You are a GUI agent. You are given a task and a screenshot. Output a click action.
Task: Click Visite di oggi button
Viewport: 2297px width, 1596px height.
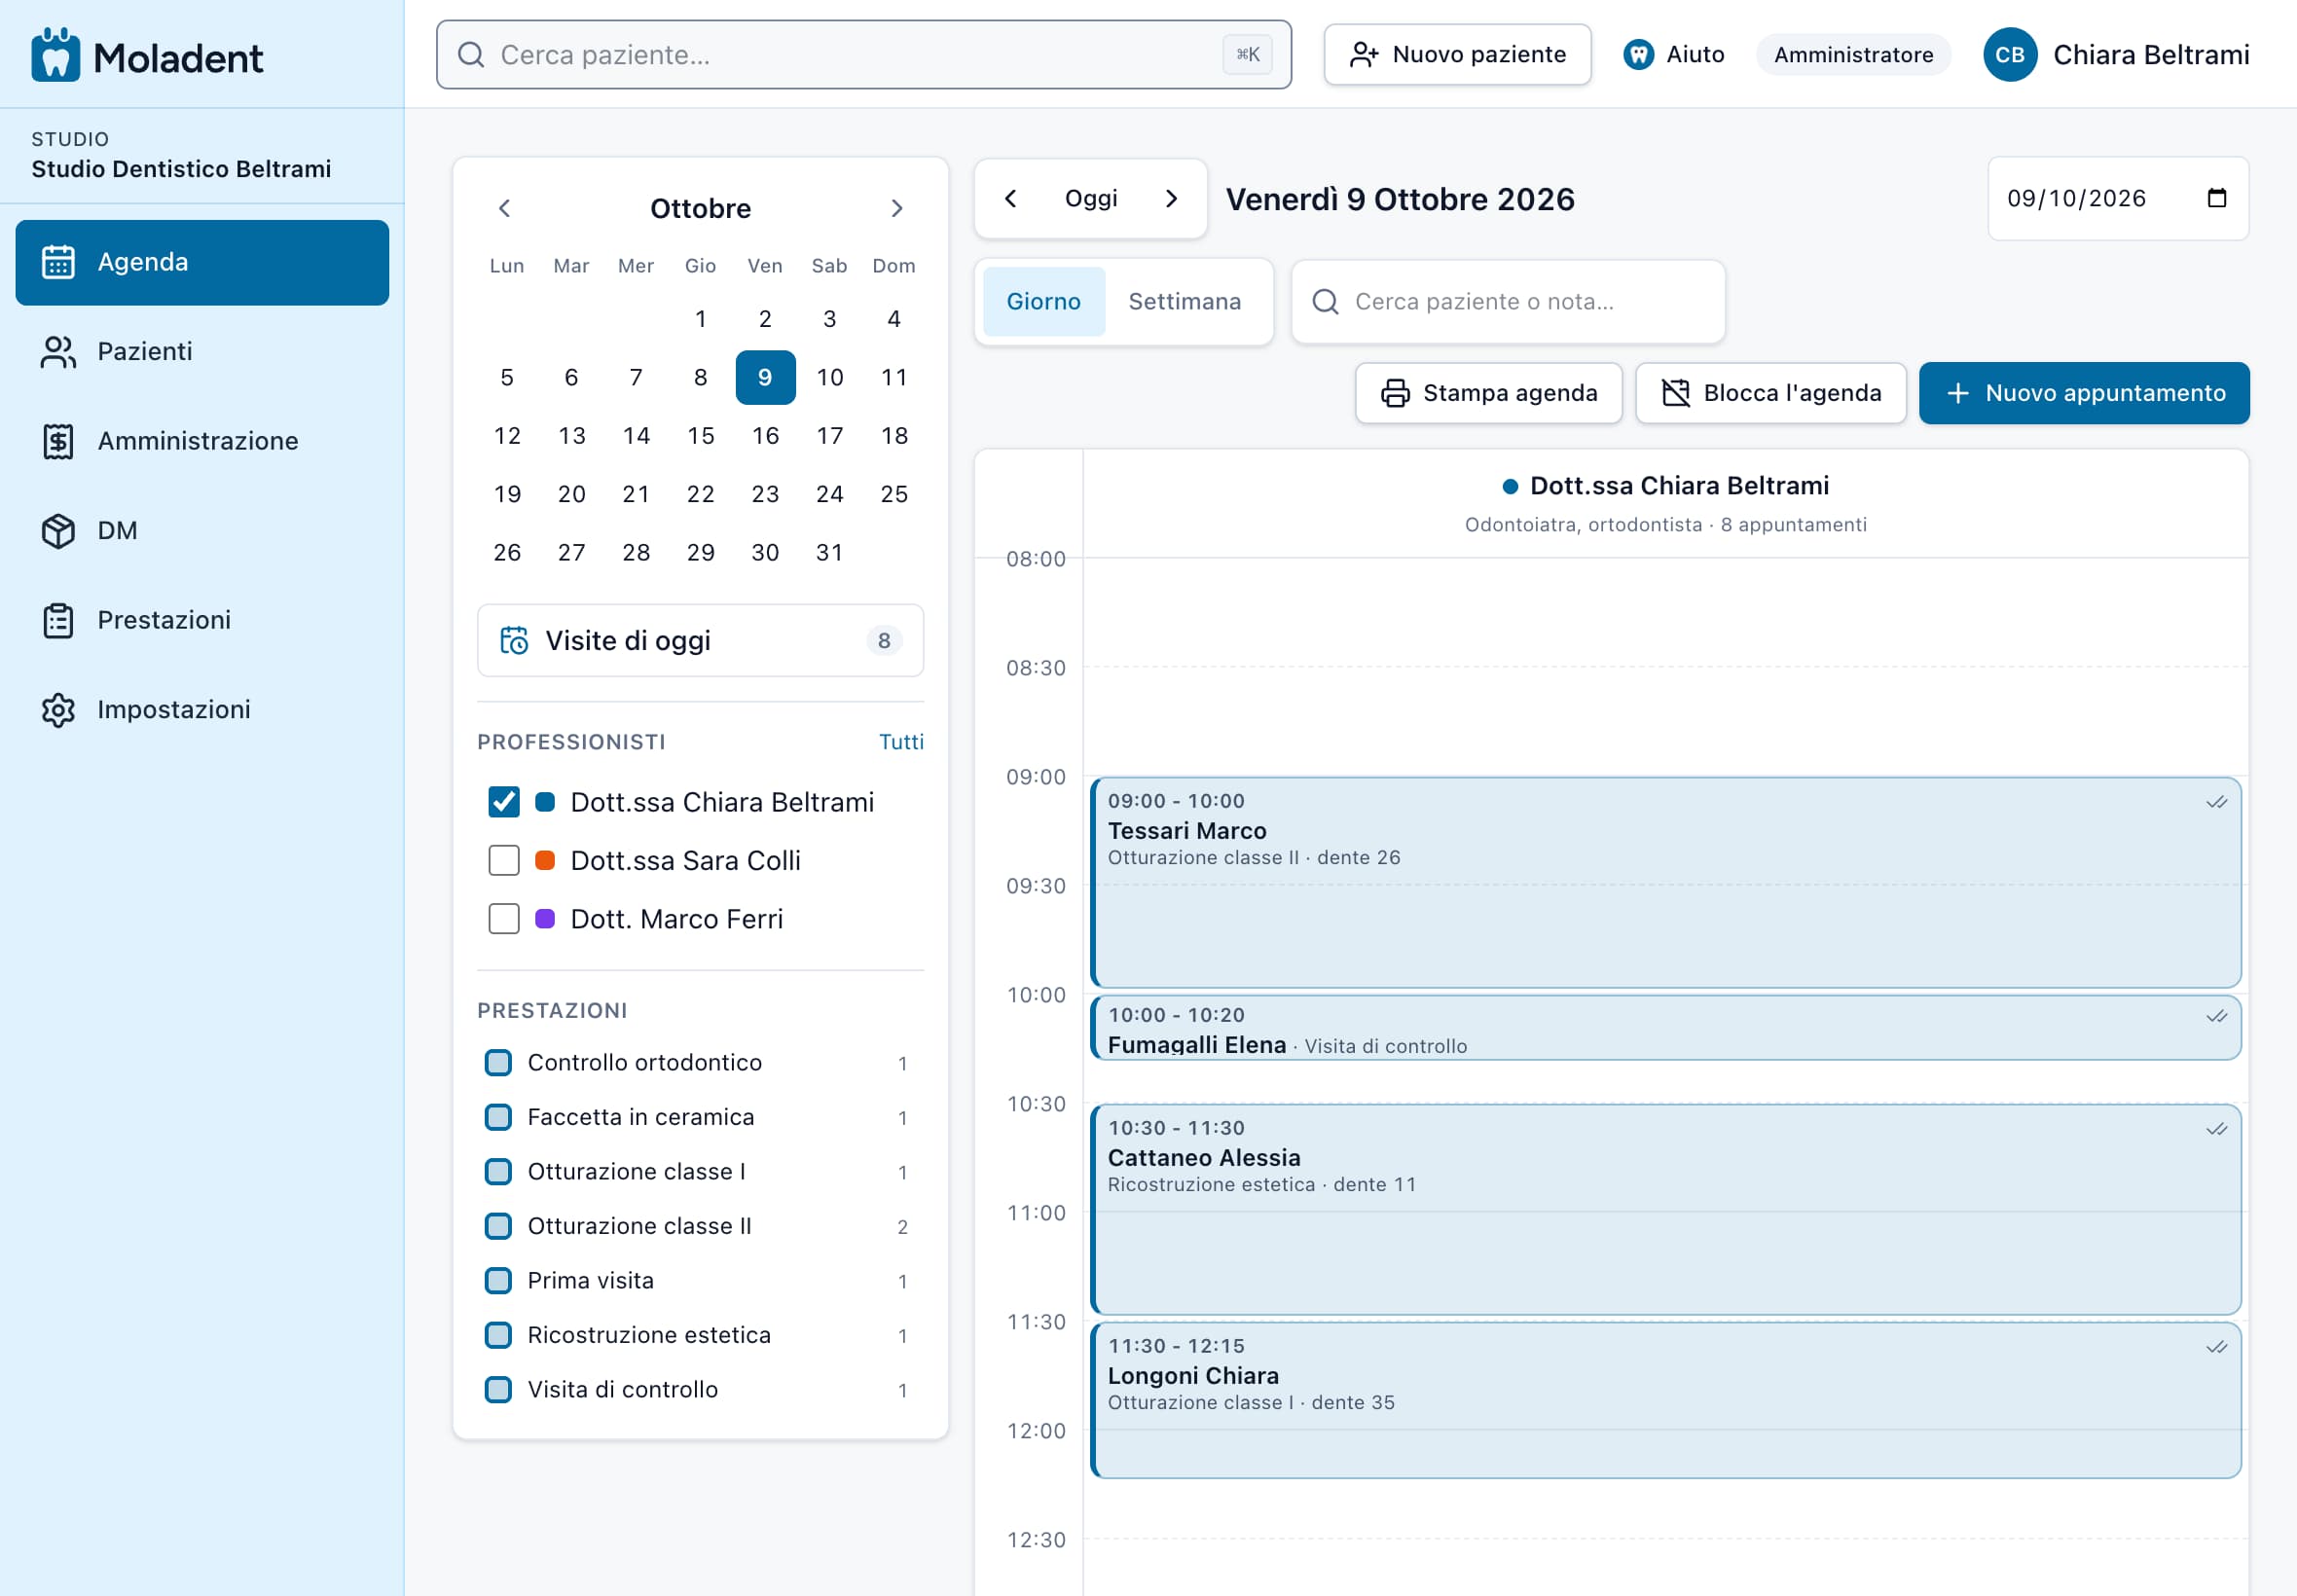[700, 640]
